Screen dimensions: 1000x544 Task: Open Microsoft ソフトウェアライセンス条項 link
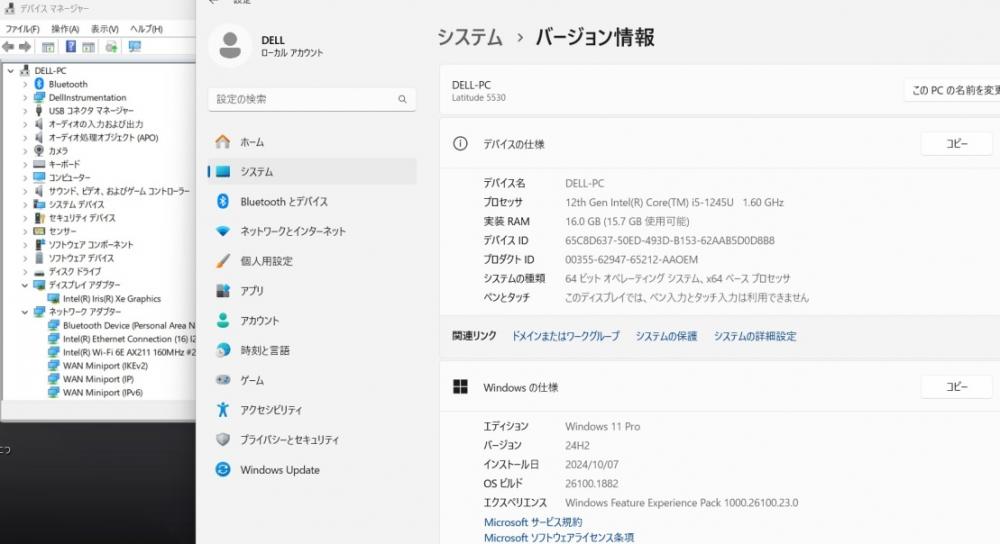coord(559,538)
